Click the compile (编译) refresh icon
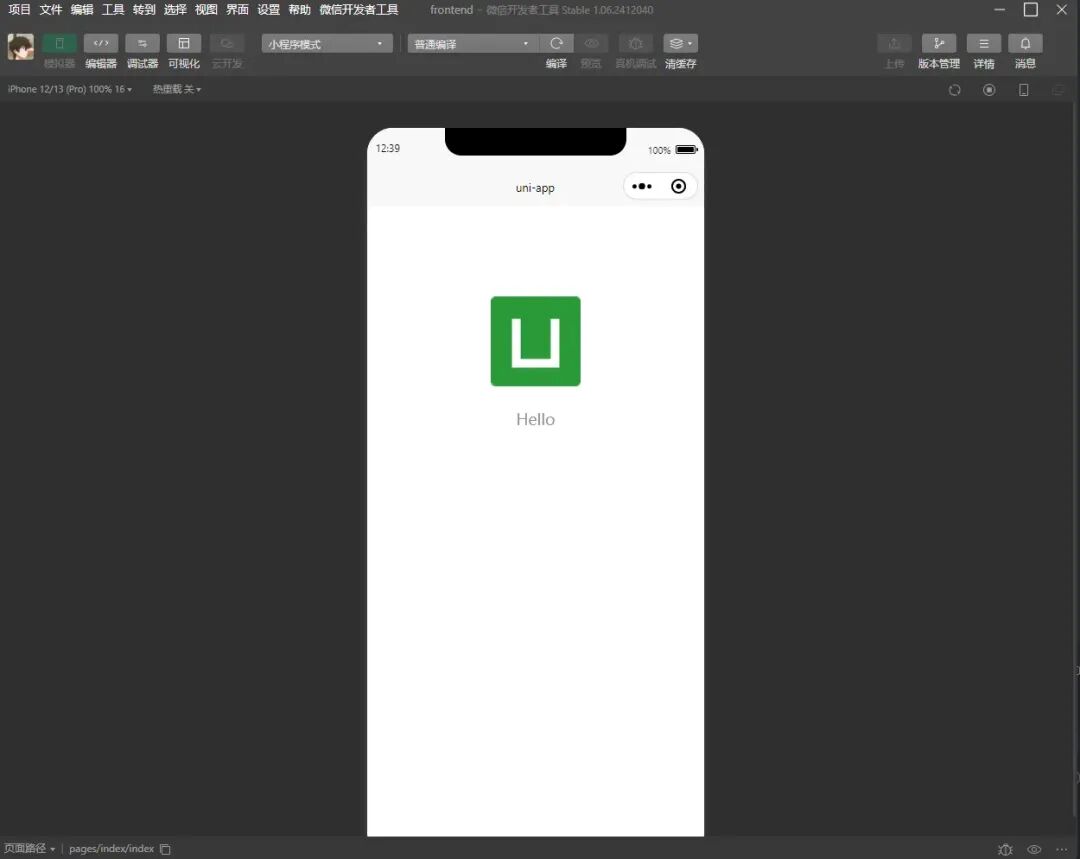This screenshot has width=1080, height=859. pos(557,43)
